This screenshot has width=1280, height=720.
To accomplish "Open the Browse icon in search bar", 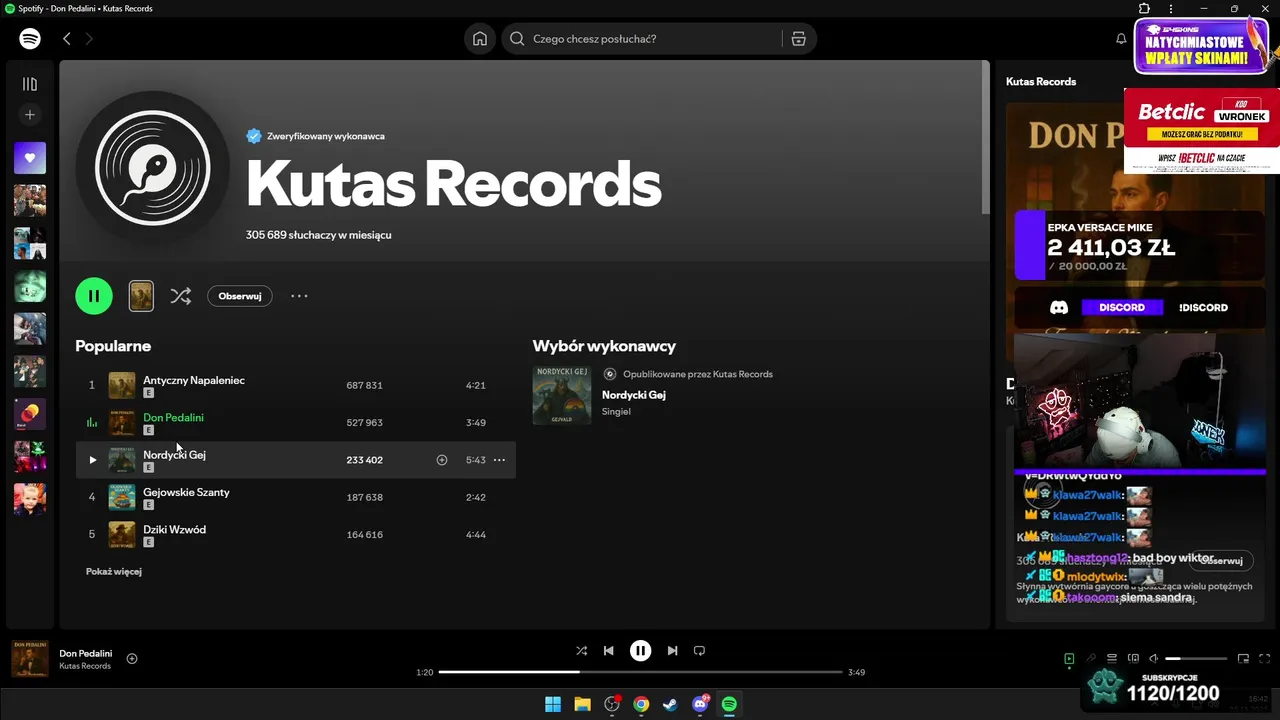I will click(798, 39).
